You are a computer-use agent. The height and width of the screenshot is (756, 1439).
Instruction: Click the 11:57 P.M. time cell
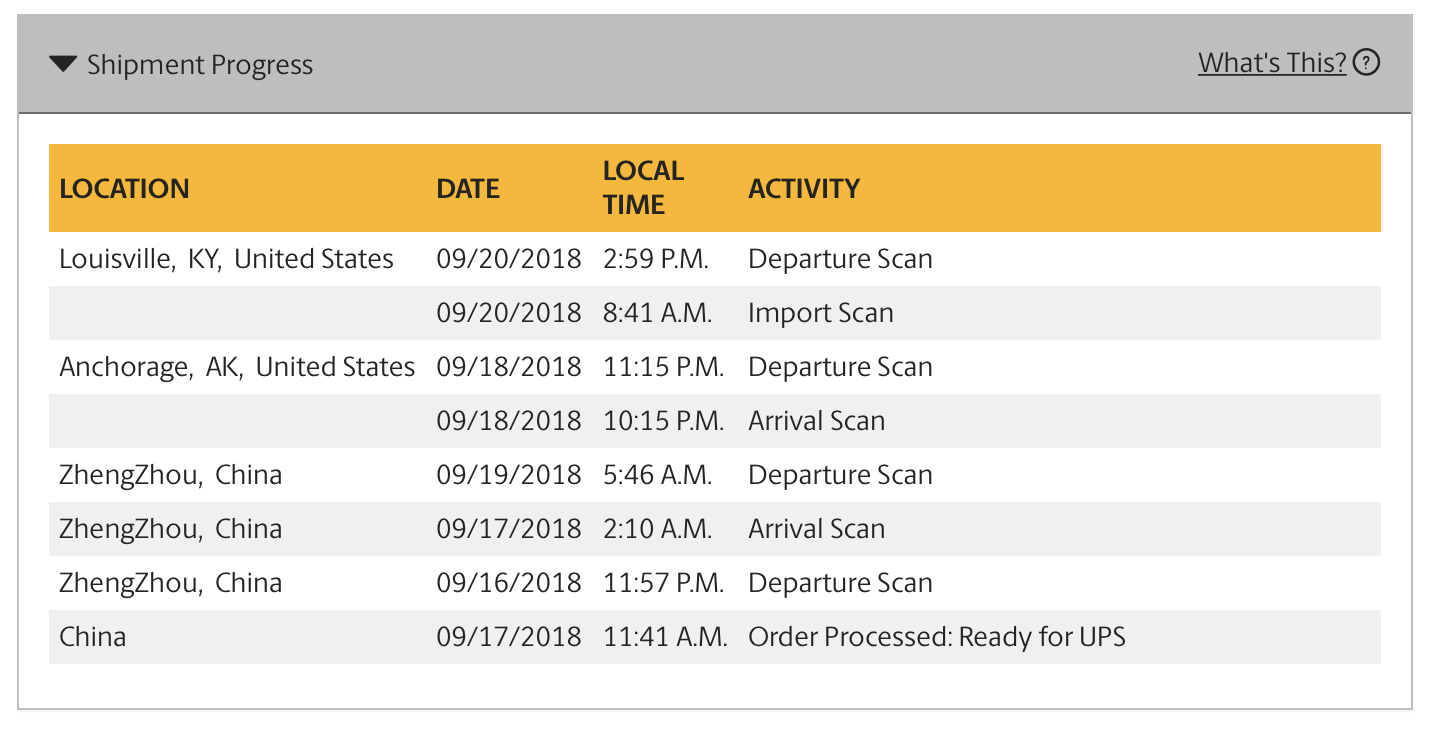coord(664,583)
